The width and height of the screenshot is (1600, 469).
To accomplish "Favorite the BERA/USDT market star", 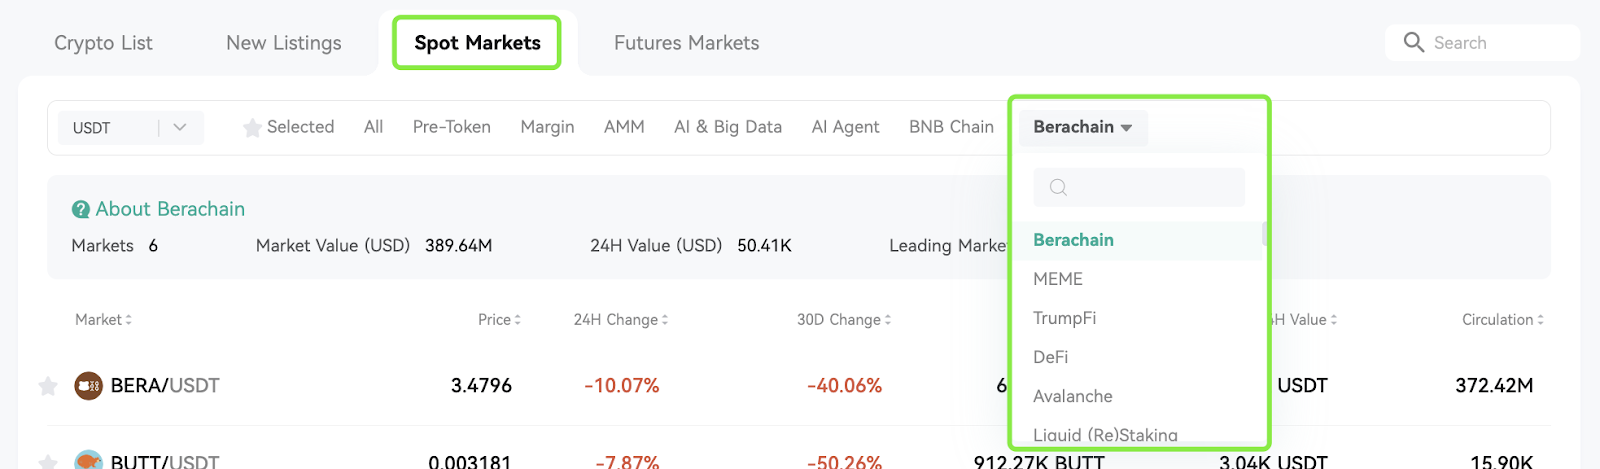I will [47, 386].
